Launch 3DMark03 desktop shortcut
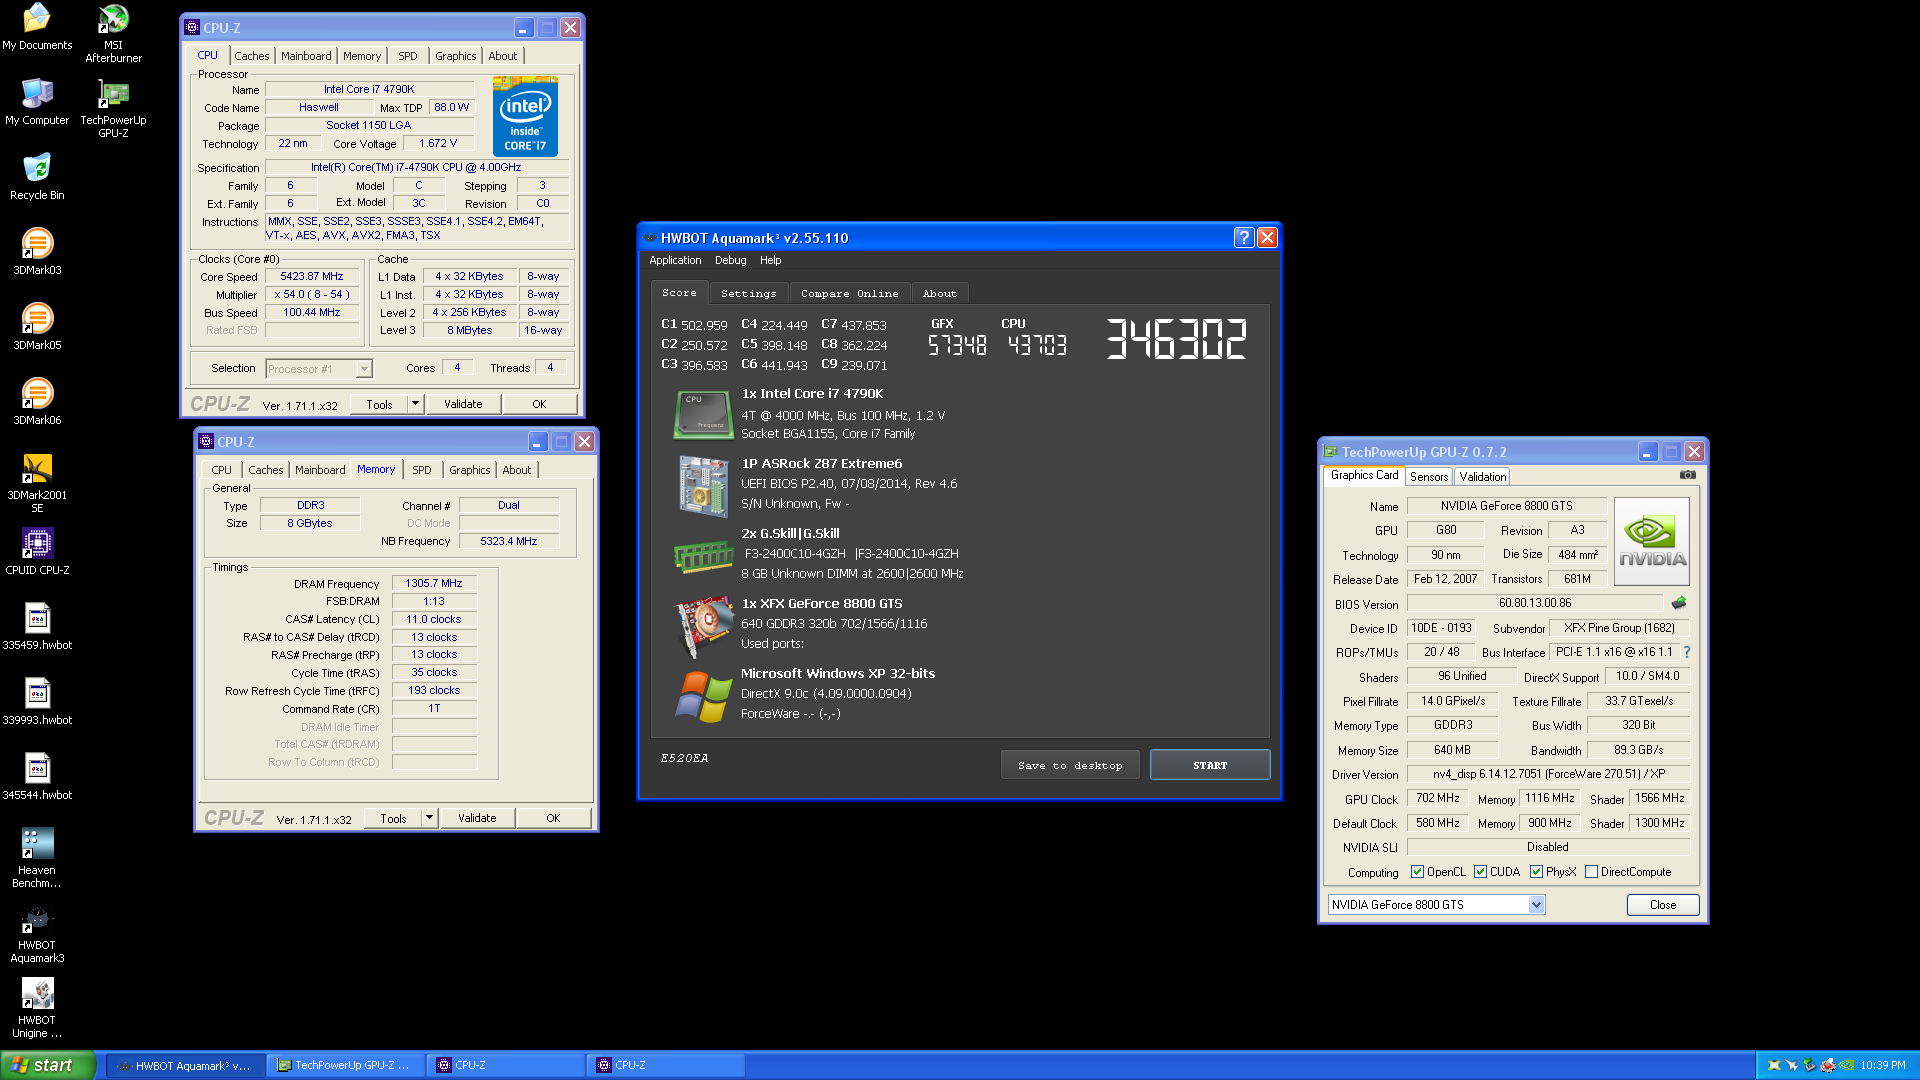 click(37, 252)
